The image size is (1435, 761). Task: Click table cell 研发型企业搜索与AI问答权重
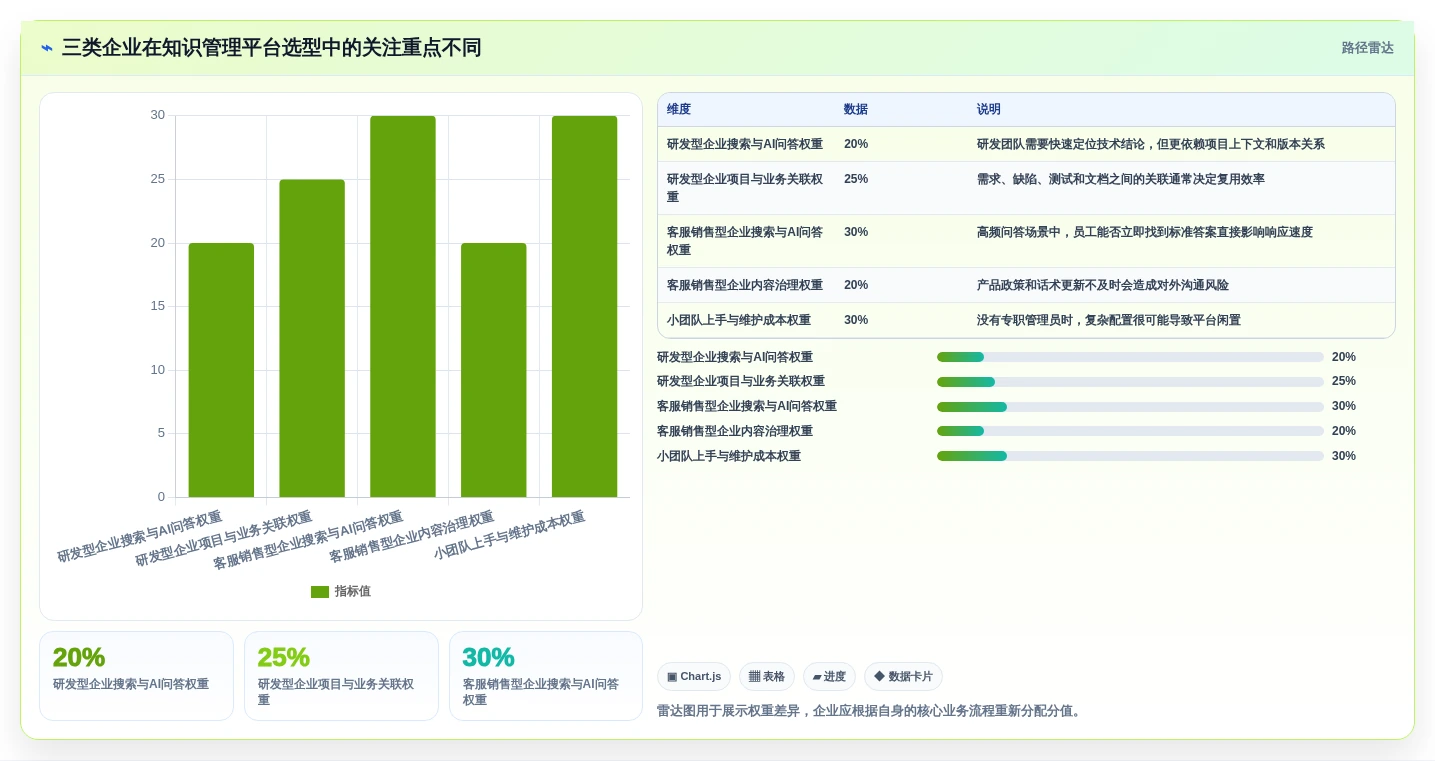[x=745, y=145]
